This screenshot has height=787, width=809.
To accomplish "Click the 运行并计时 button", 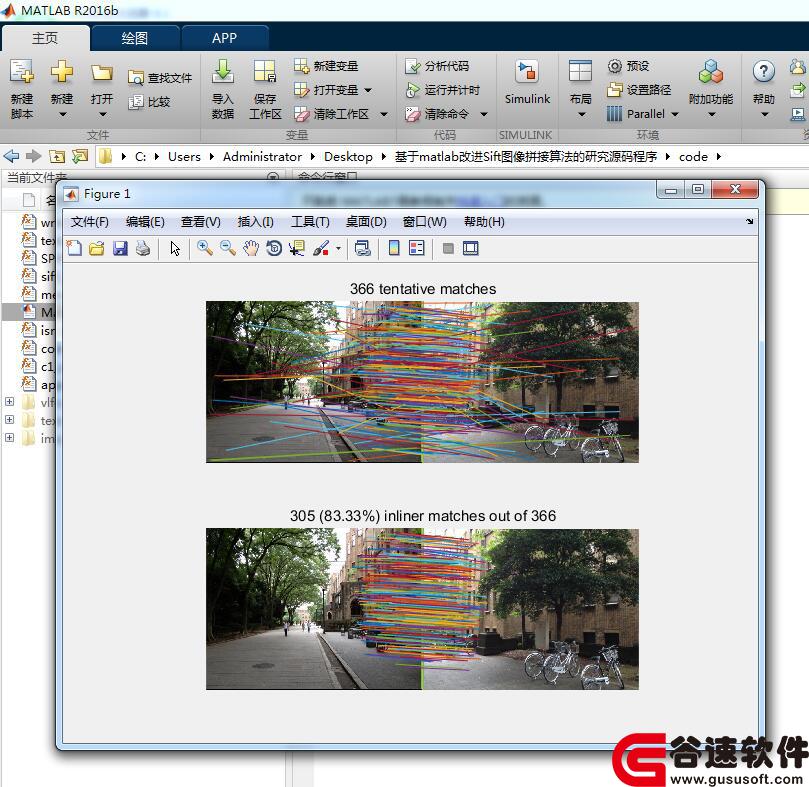I will 443,90.
